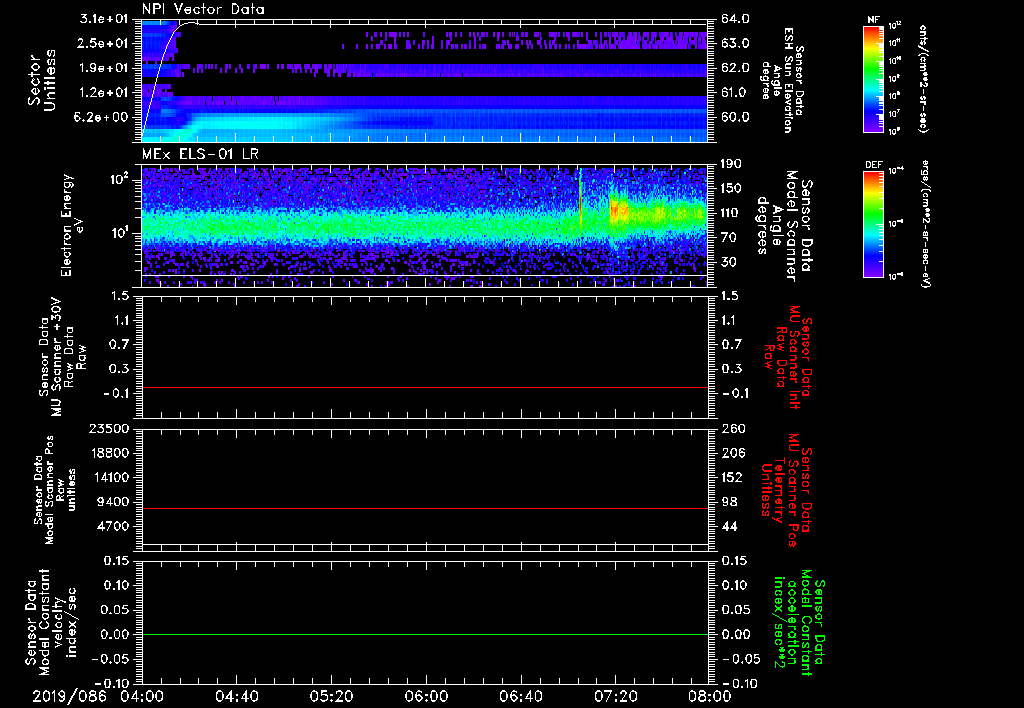The image size is (1024, 708).
Task: Click the MEx ELS-01 LR panel title
Action: coord(198,152)
